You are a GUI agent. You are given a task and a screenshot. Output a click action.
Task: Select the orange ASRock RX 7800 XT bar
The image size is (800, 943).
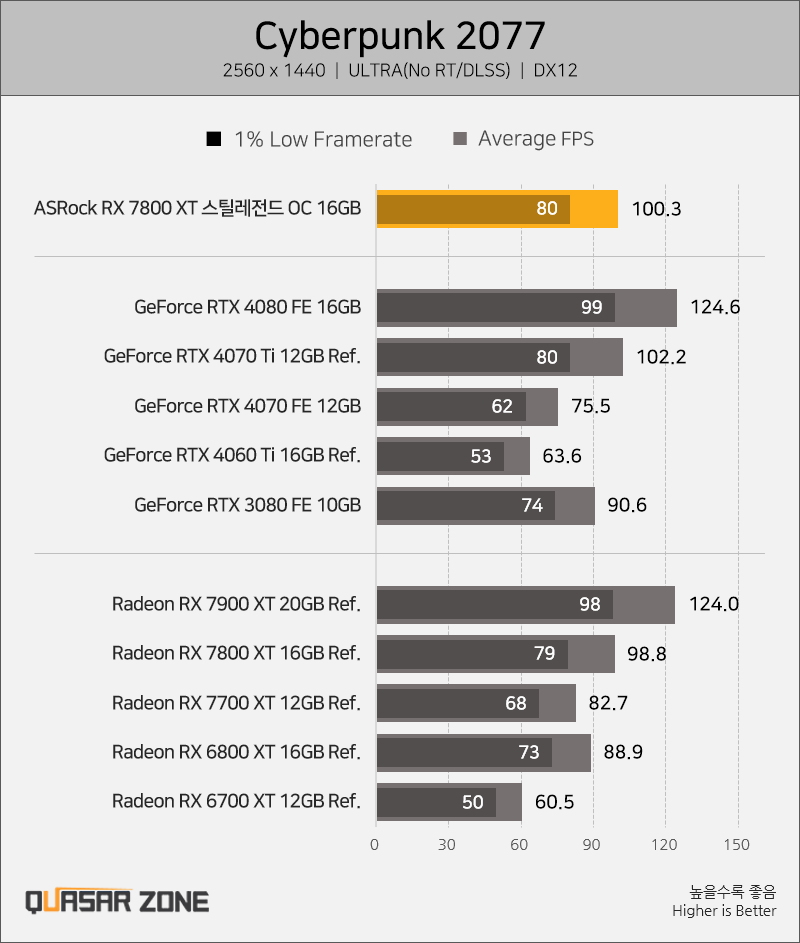pos(497,209)
